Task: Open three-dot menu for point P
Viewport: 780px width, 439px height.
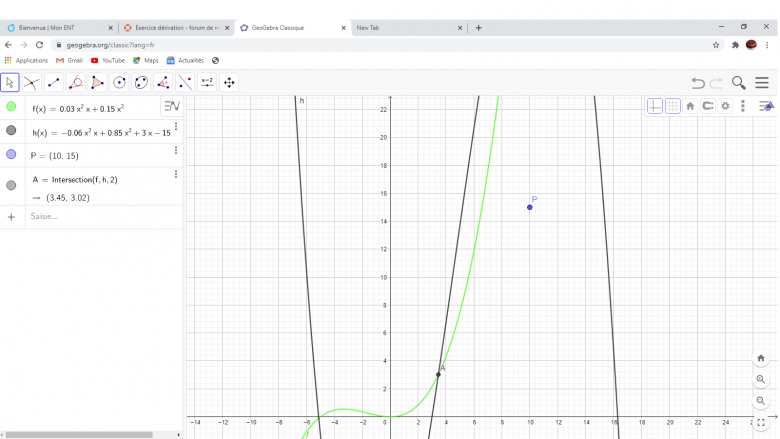Action: 176,151
